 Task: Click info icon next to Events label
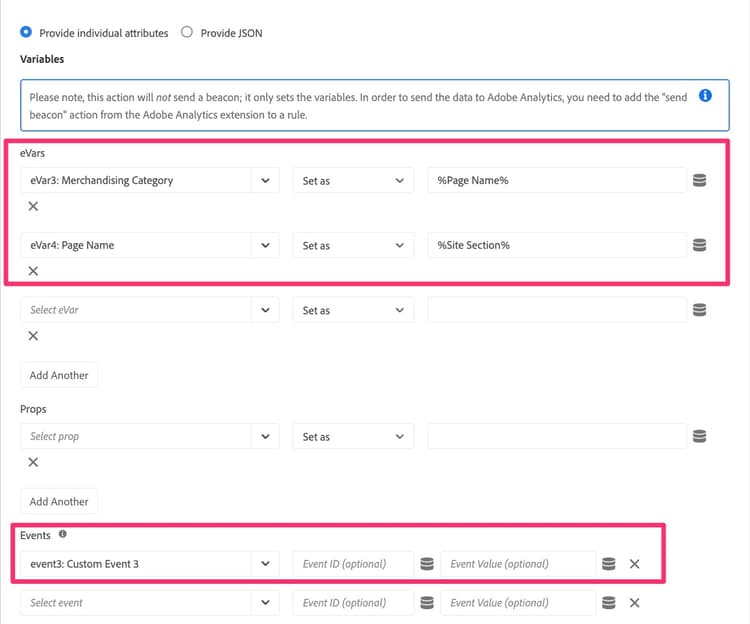click(62, 535)
